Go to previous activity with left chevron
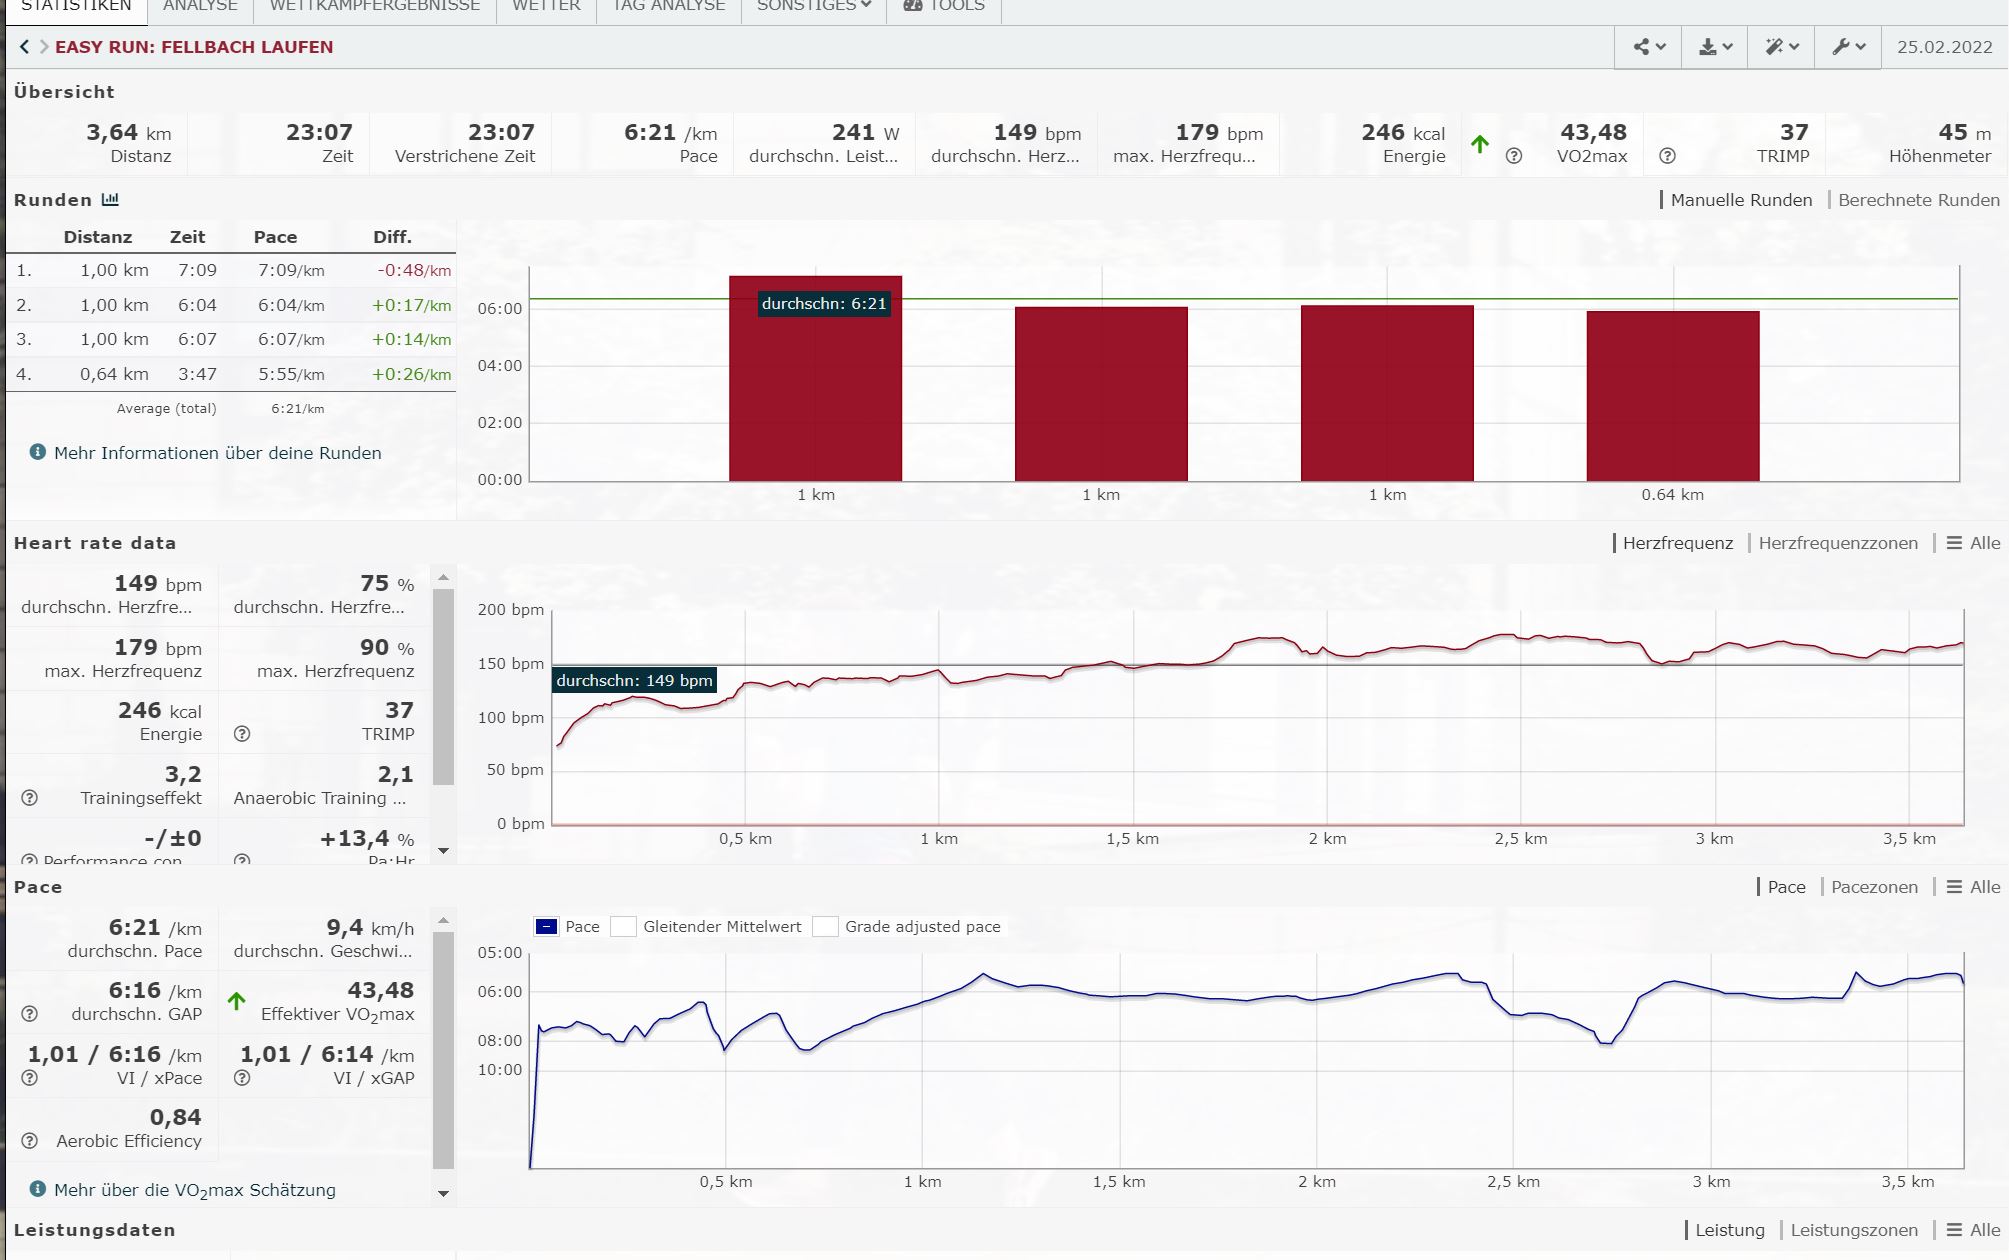This screenshot has width=2009, height=1260. pyautogui.click(x=24, y=47)
